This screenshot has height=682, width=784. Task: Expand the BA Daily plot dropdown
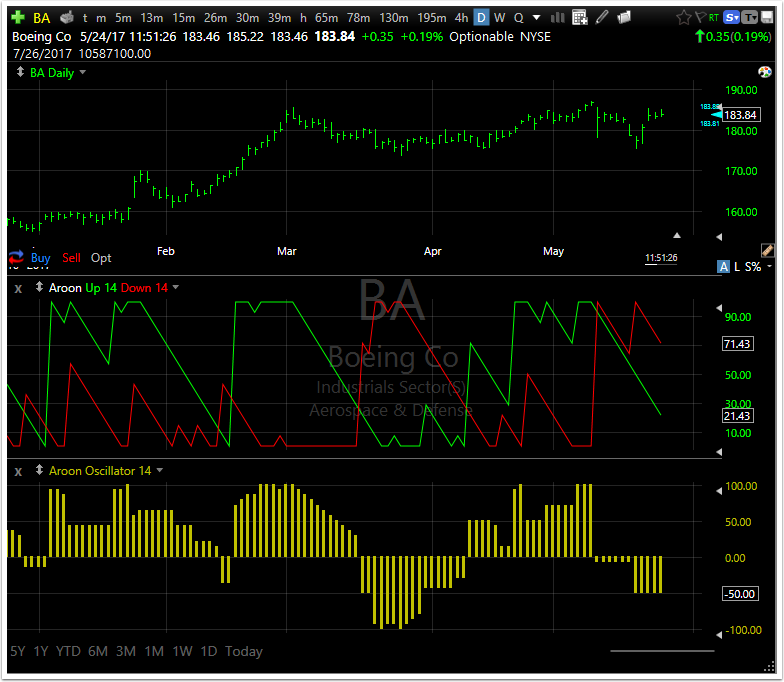click(x=83, y=72)
